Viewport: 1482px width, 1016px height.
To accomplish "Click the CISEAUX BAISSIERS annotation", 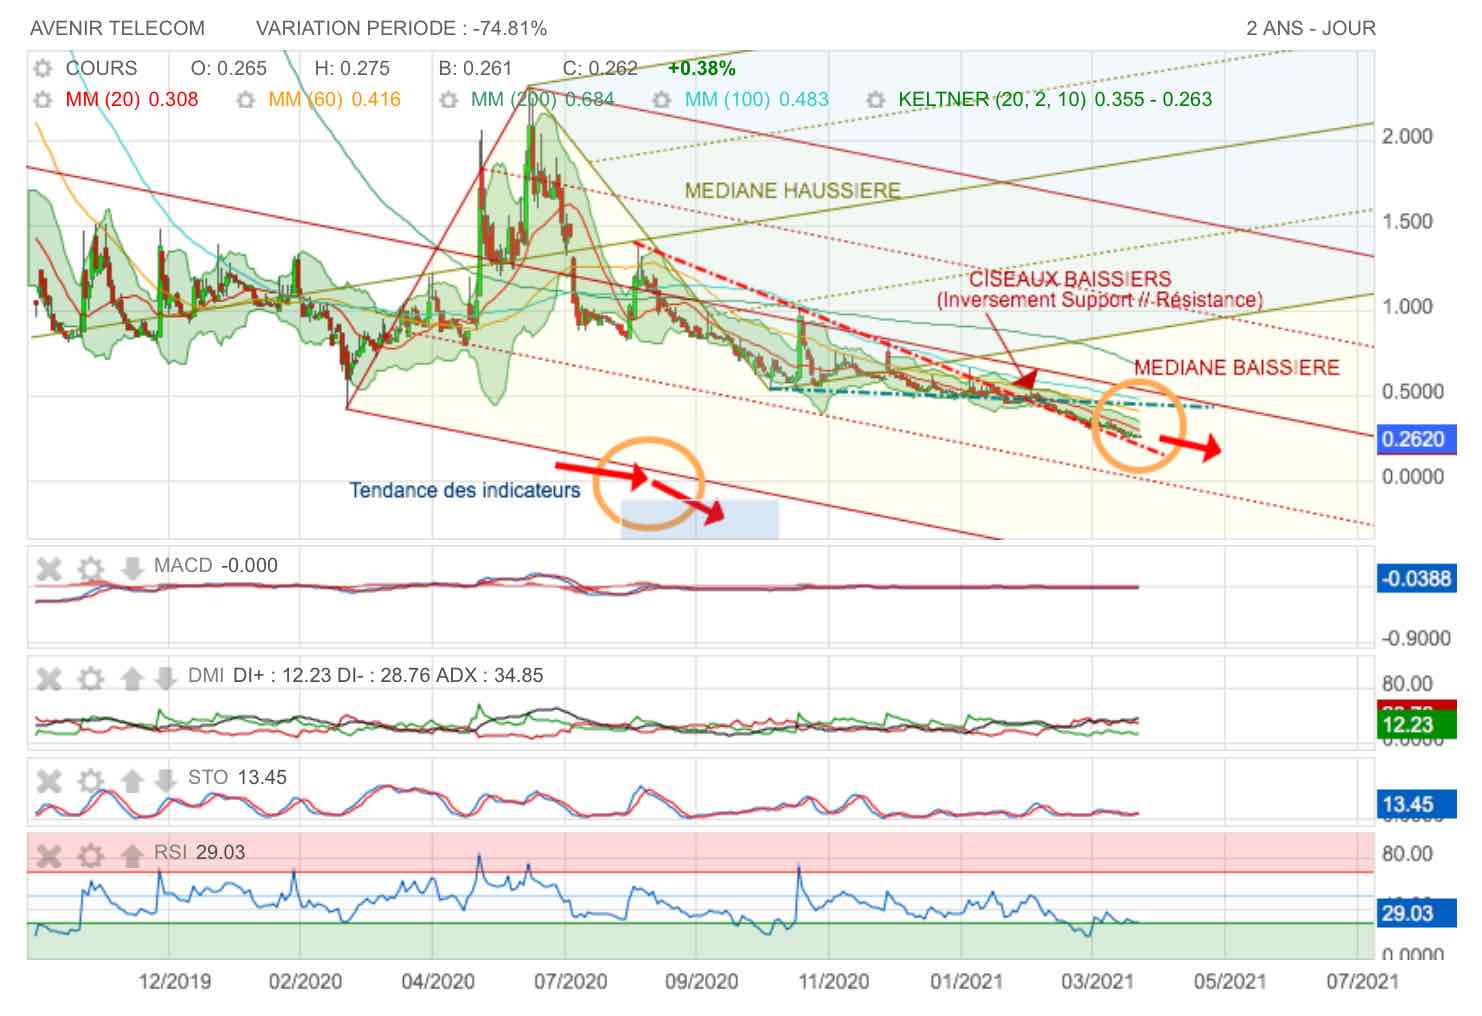I will [1070, 278].
